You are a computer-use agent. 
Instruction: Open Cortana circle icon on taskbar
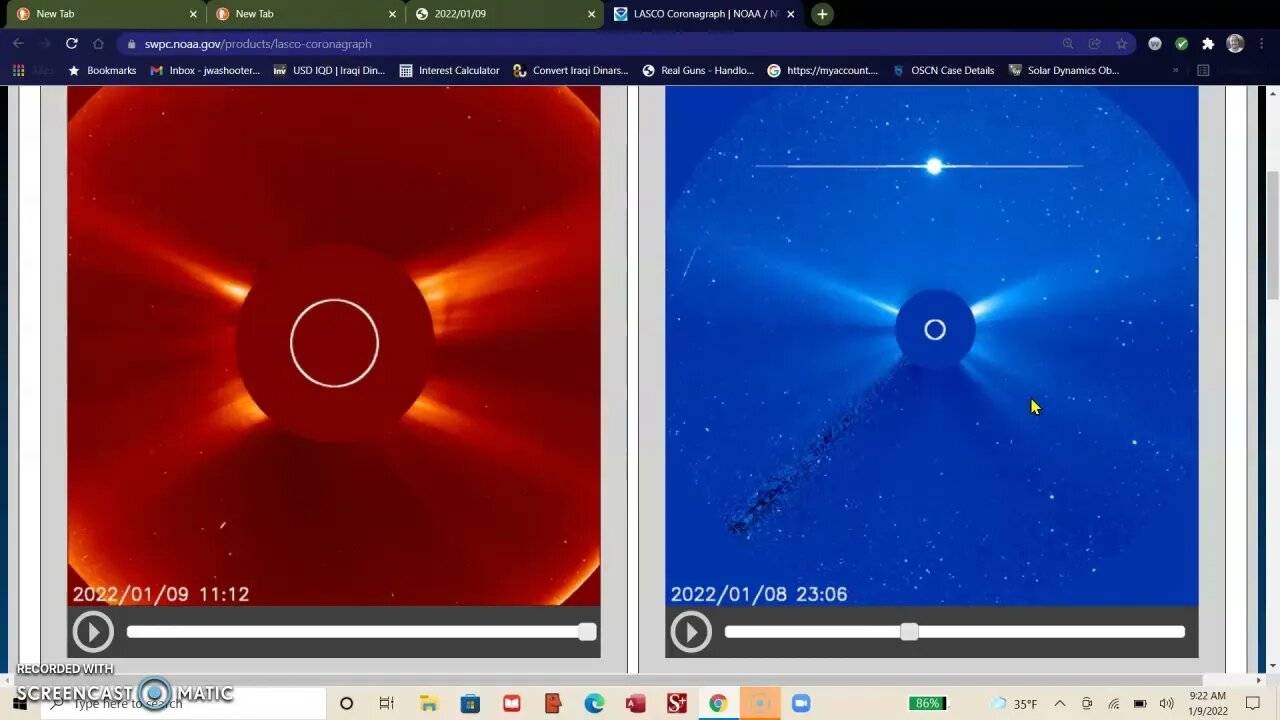(x=346, y=704)
